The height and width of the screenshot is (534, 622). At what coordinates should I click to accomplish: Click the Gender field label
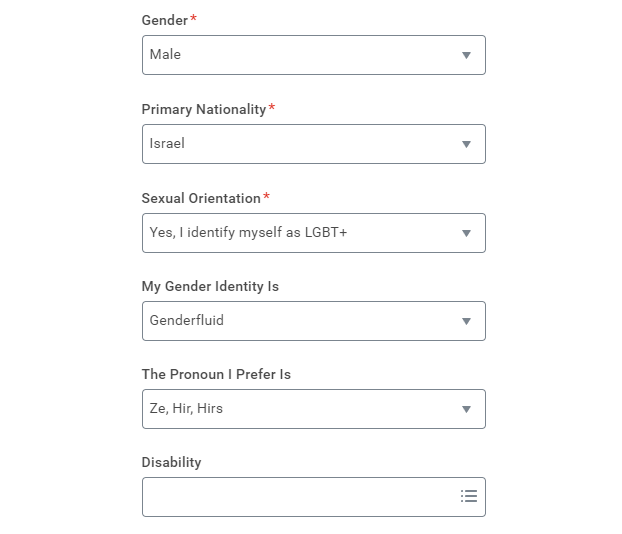pyautogui.click(x=165, y=20)
